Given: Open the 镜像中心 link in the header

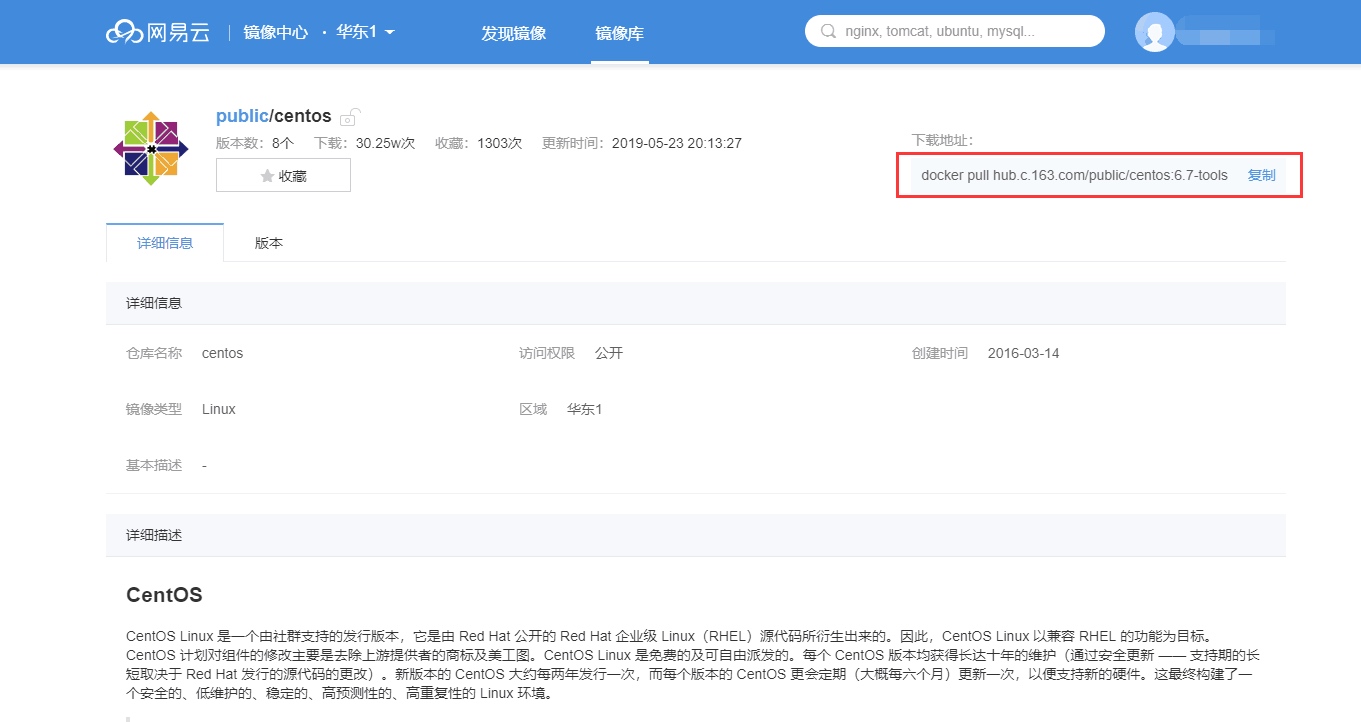Looking at the screenshot, I should pyautogui.click(x=276, y=32).
